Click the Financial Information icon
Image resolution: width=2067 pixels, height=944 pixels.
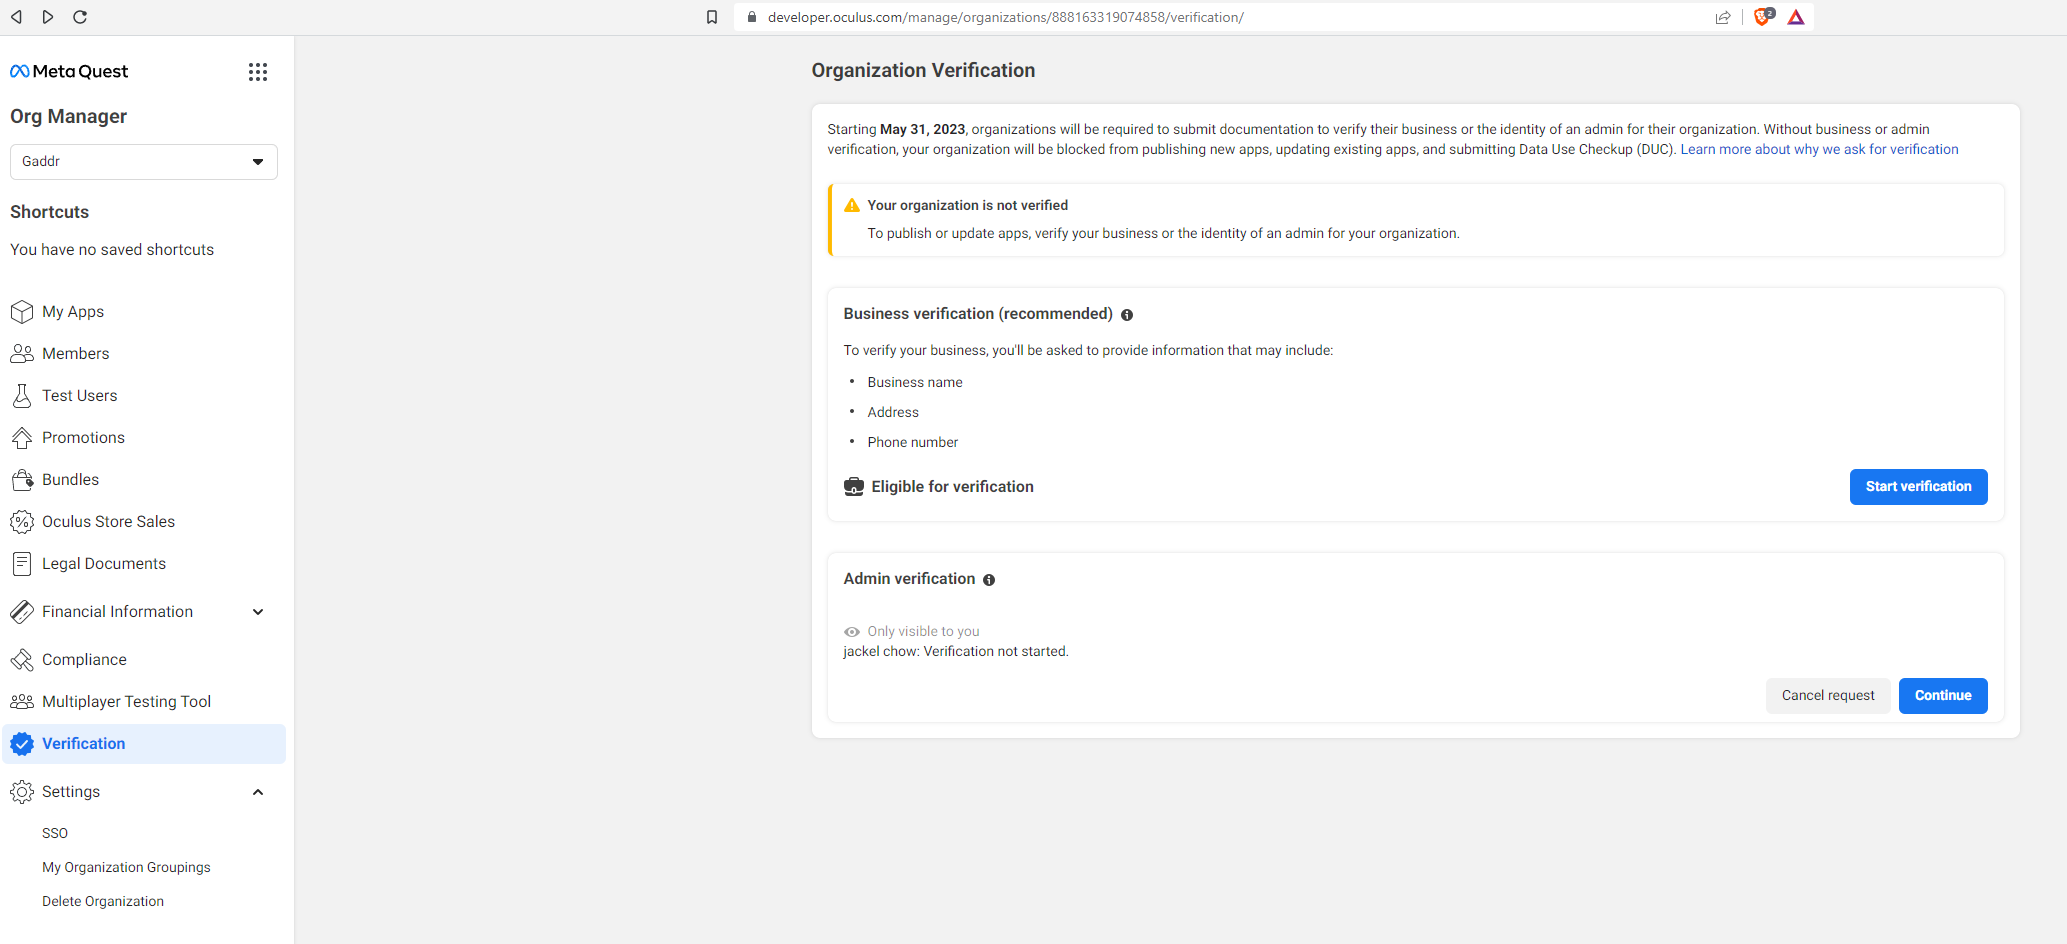[x=22, y=612]
